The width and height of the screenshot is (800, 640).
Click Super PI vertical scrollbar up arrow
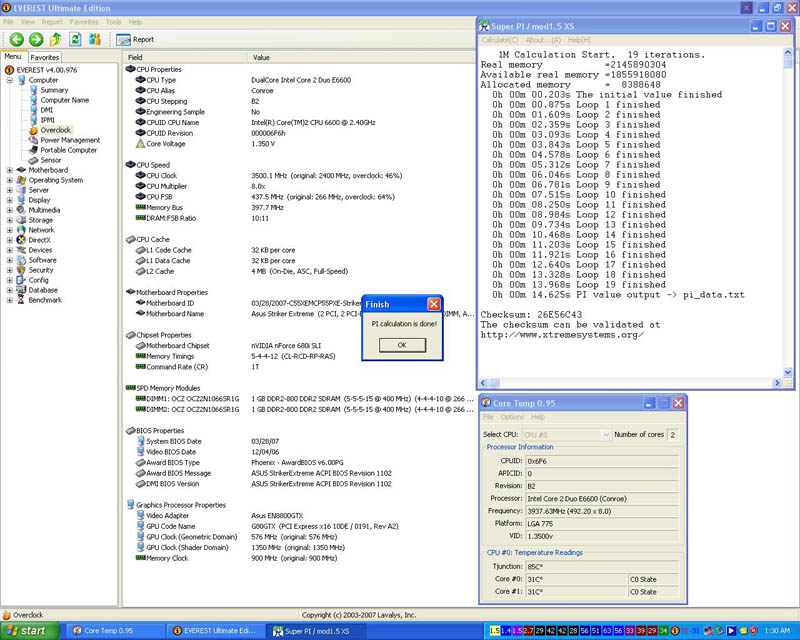coord(787,52)
